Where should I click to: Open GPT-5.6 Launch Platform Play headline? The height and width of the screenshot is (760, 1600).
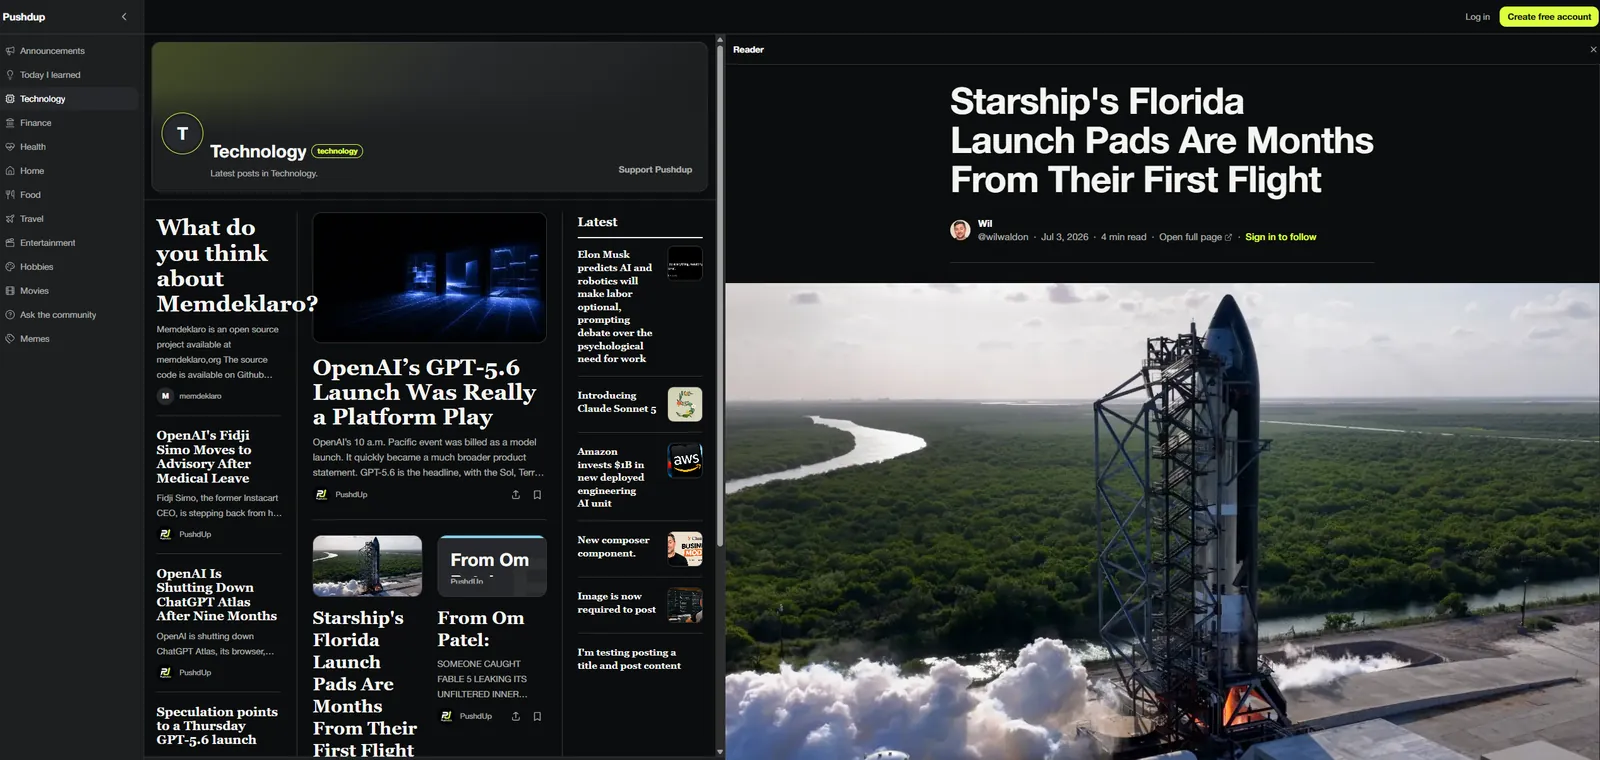click(x=424, y=392)
